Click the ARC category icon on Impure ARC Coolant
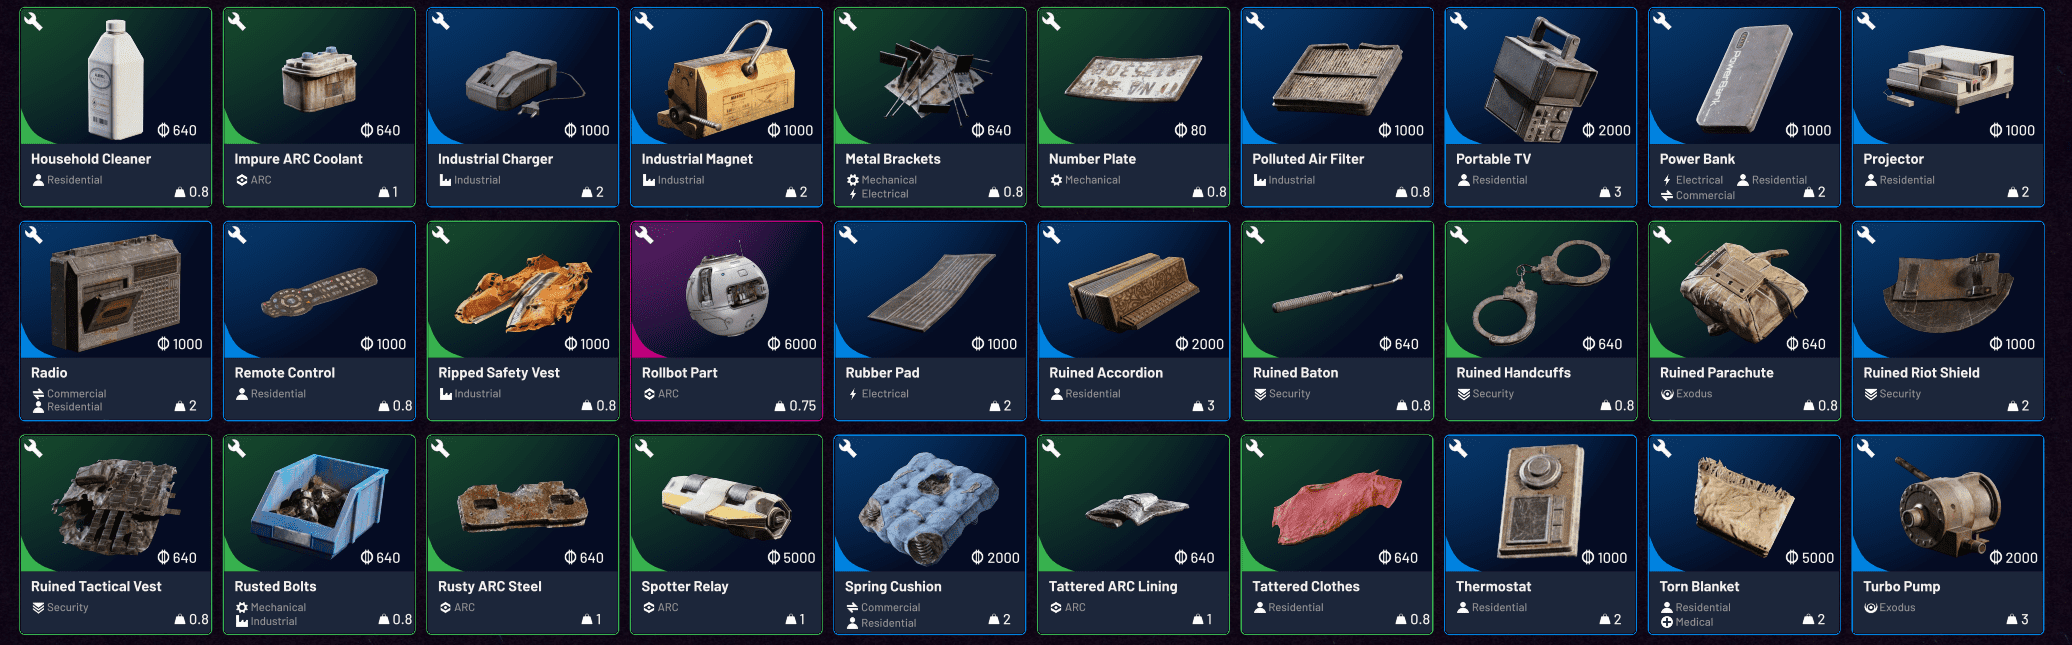 pos(241,180)
